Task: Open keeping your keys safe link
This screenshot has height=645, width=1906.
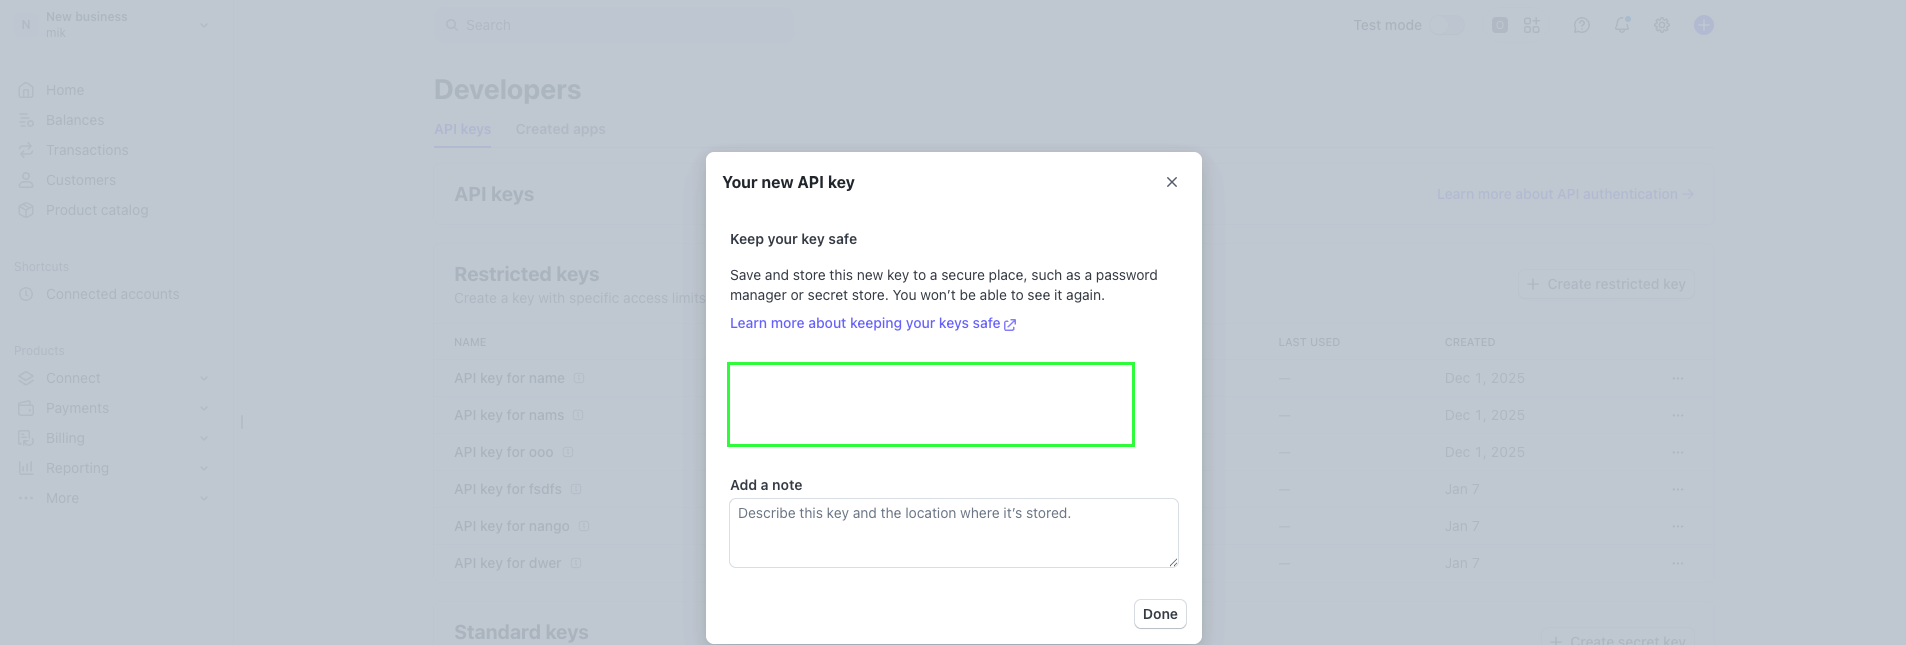Action: pyautogui.click(x=873, y=323)
